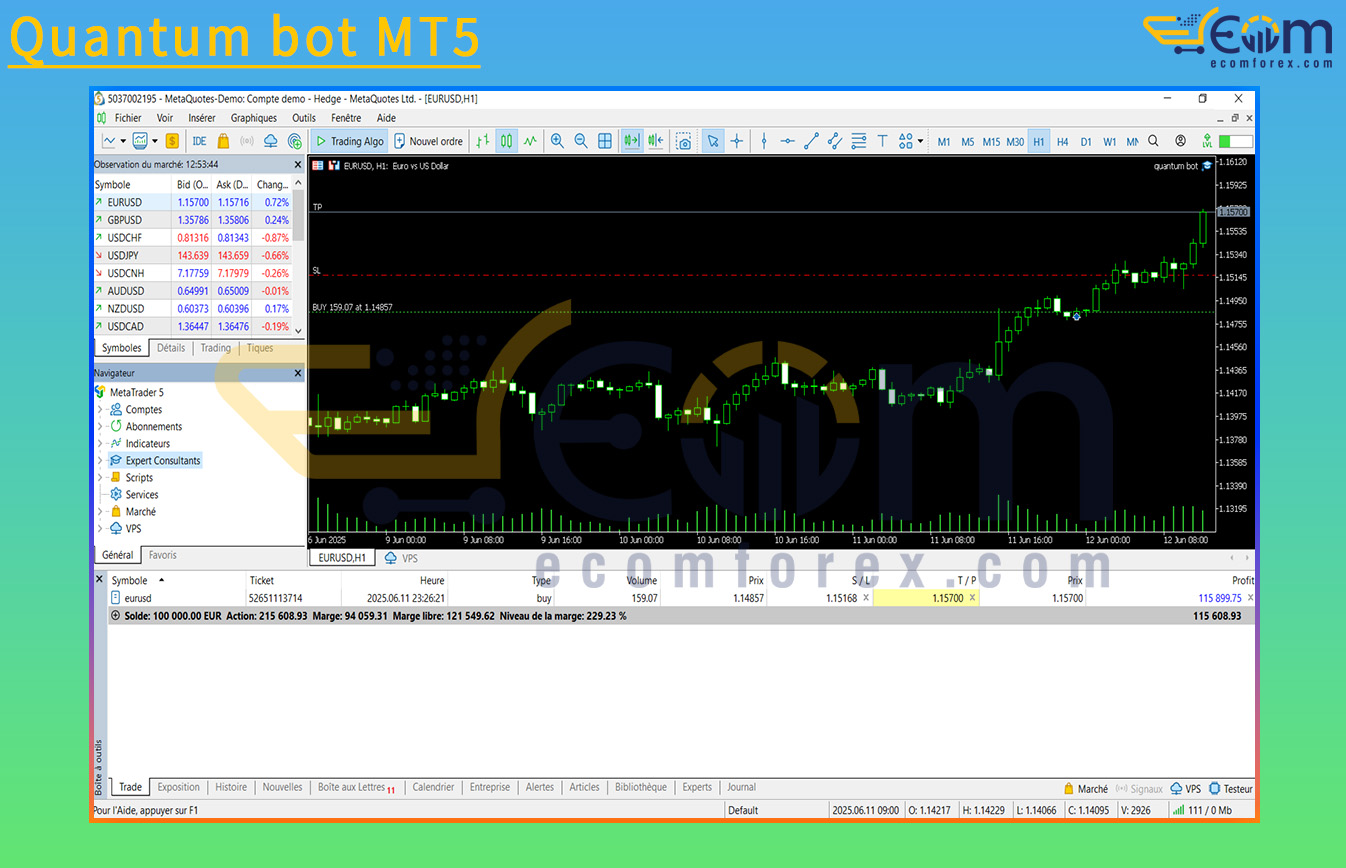1346x868 pixels.
Task: Select the crosshair tool
Action: [x=737, y=141]
